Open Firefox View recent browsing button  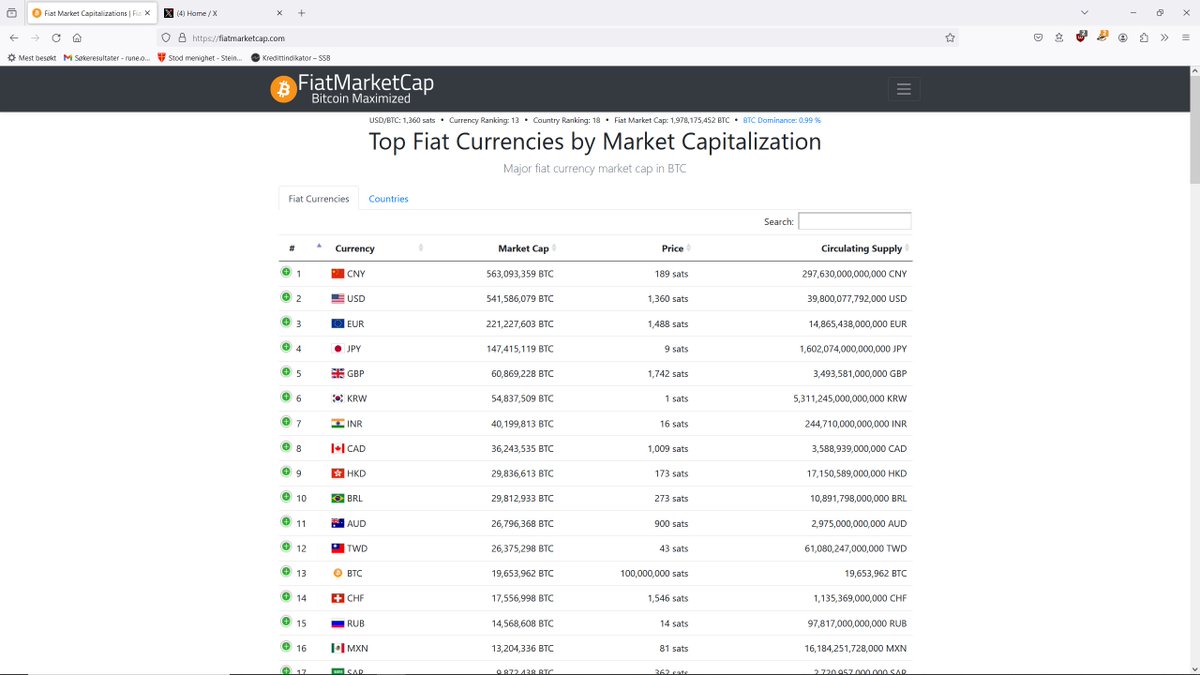[x=12, y=13]
